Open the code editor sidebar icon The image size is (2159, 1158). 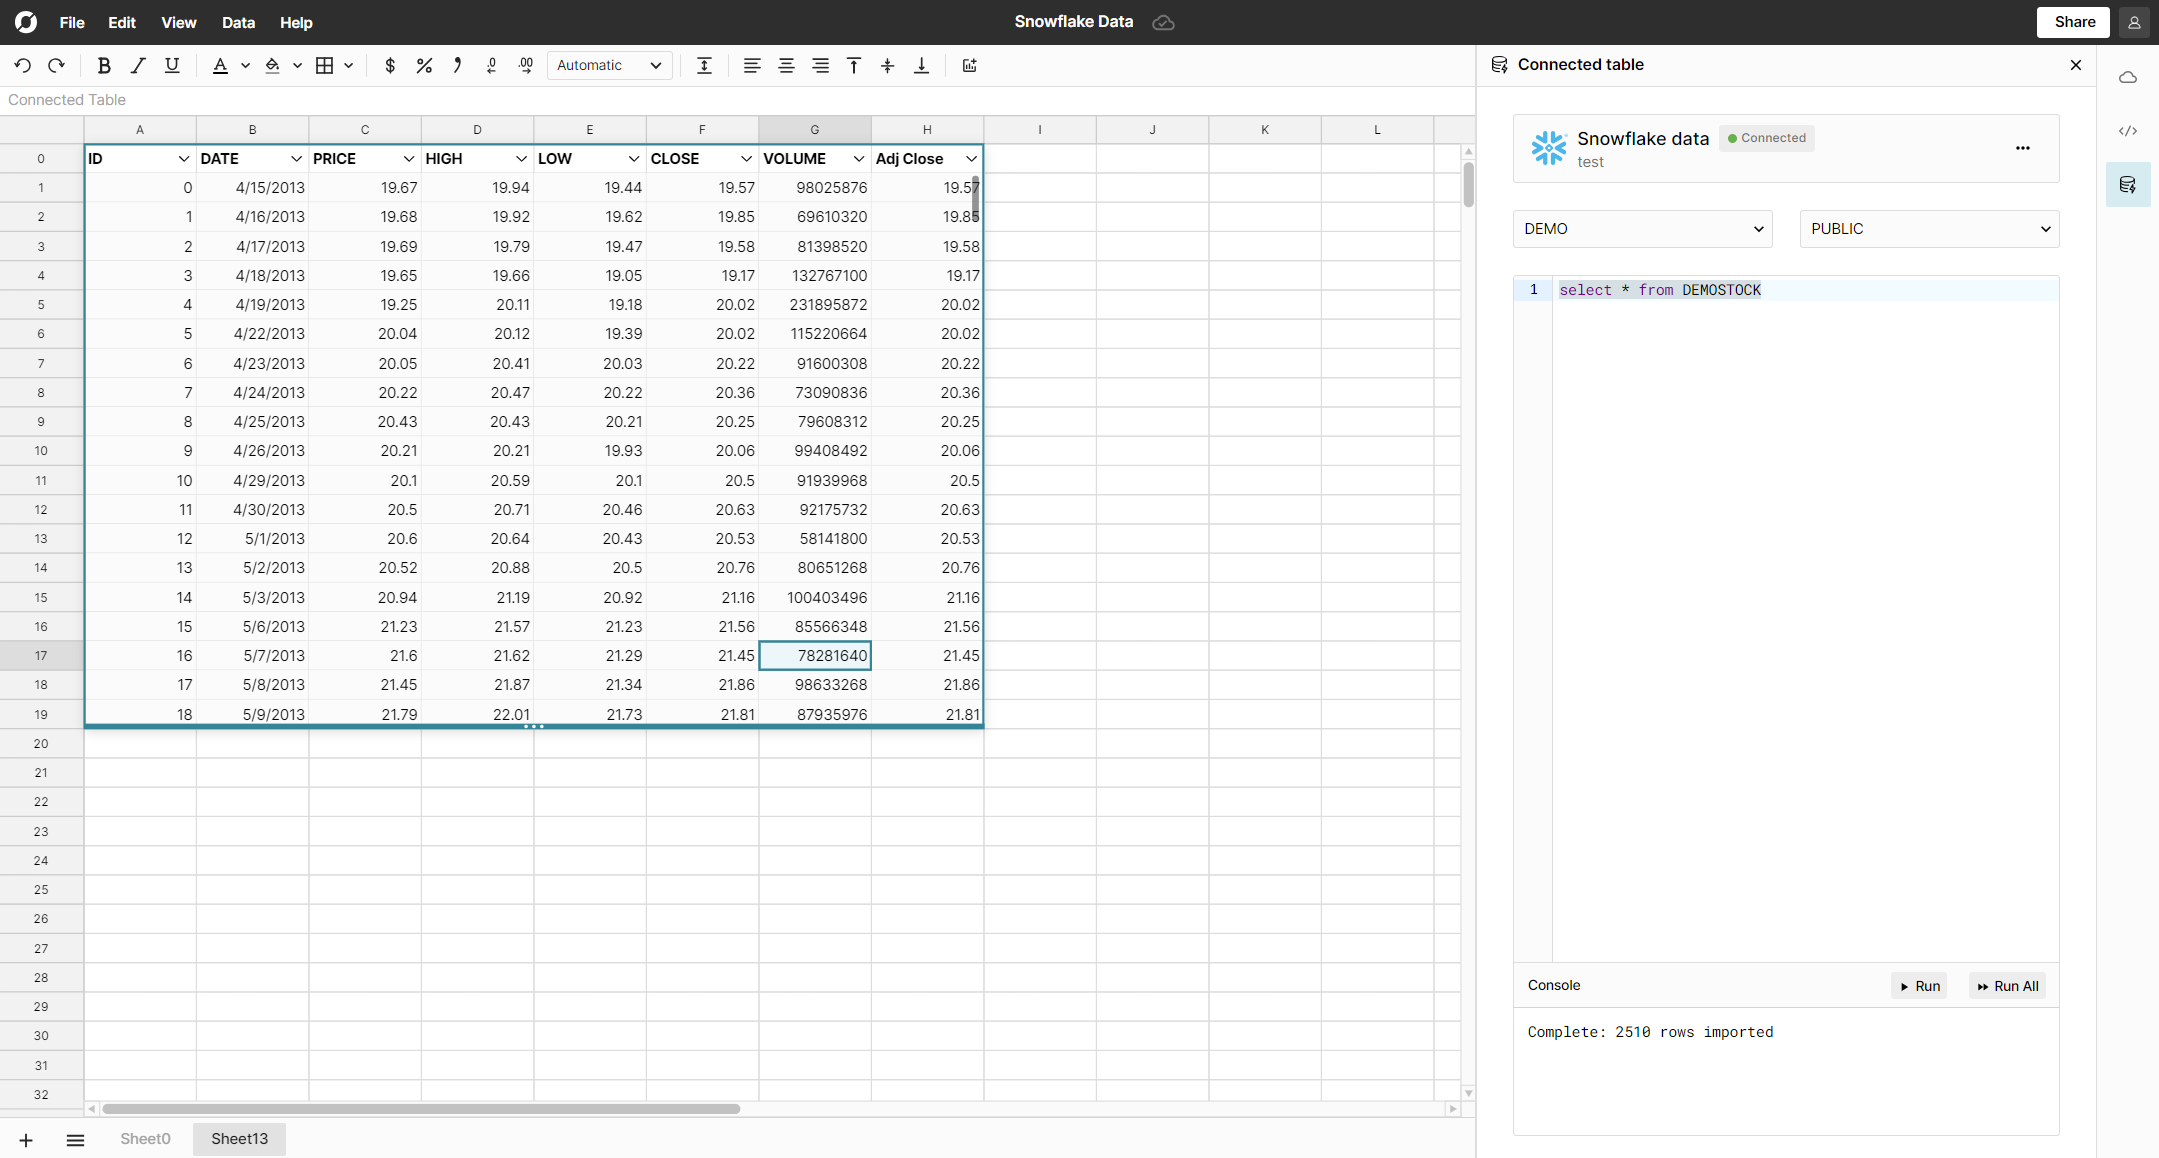click(x=2127, y=131)
